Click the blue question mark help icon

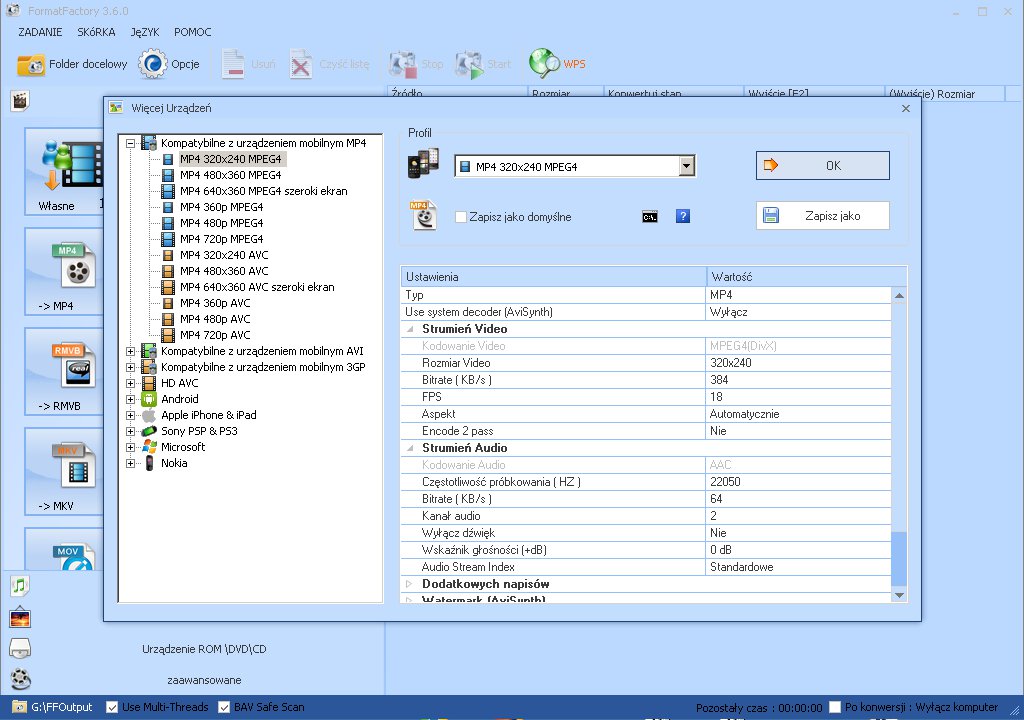682,216
